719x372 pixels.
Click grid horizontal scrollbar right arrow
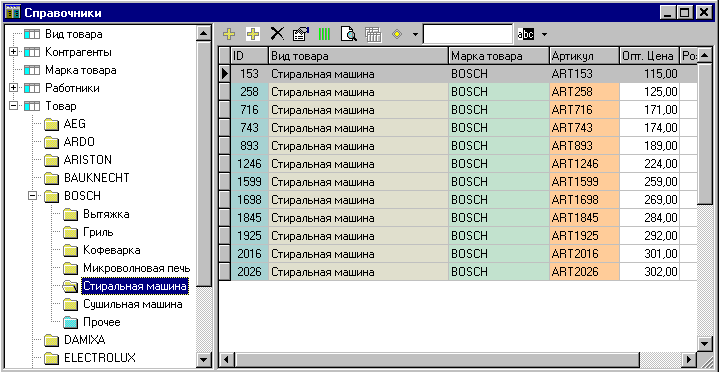coord(689,359)
